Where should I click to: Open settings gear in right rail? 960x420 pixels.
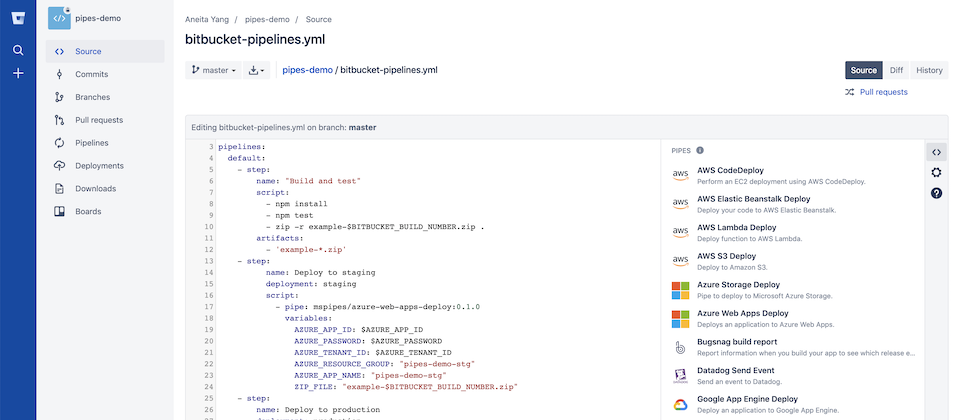click(936, 173)
